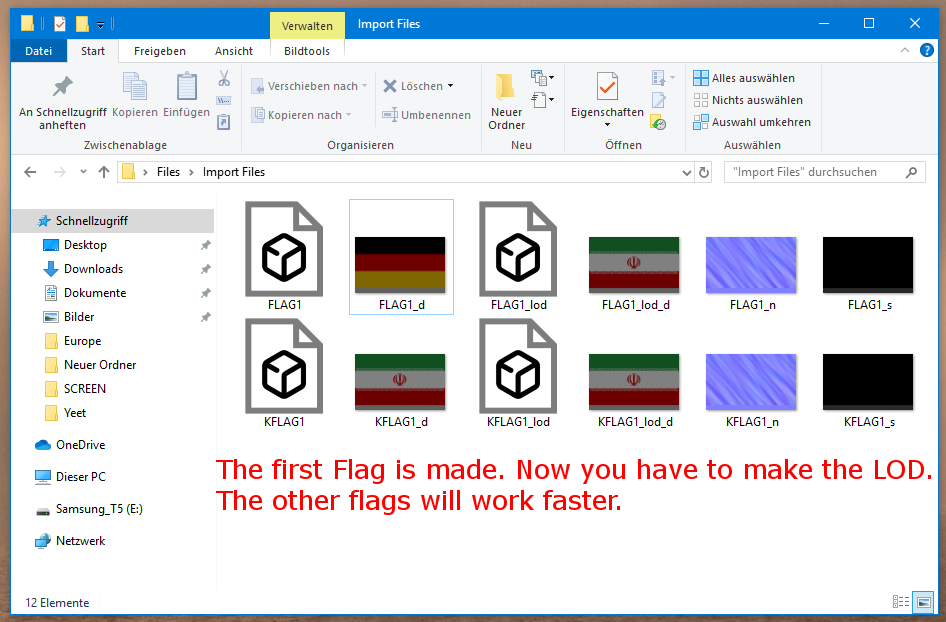Click Alles auswählen
This screenshot has width=946, height=622.
coord(744,78)
